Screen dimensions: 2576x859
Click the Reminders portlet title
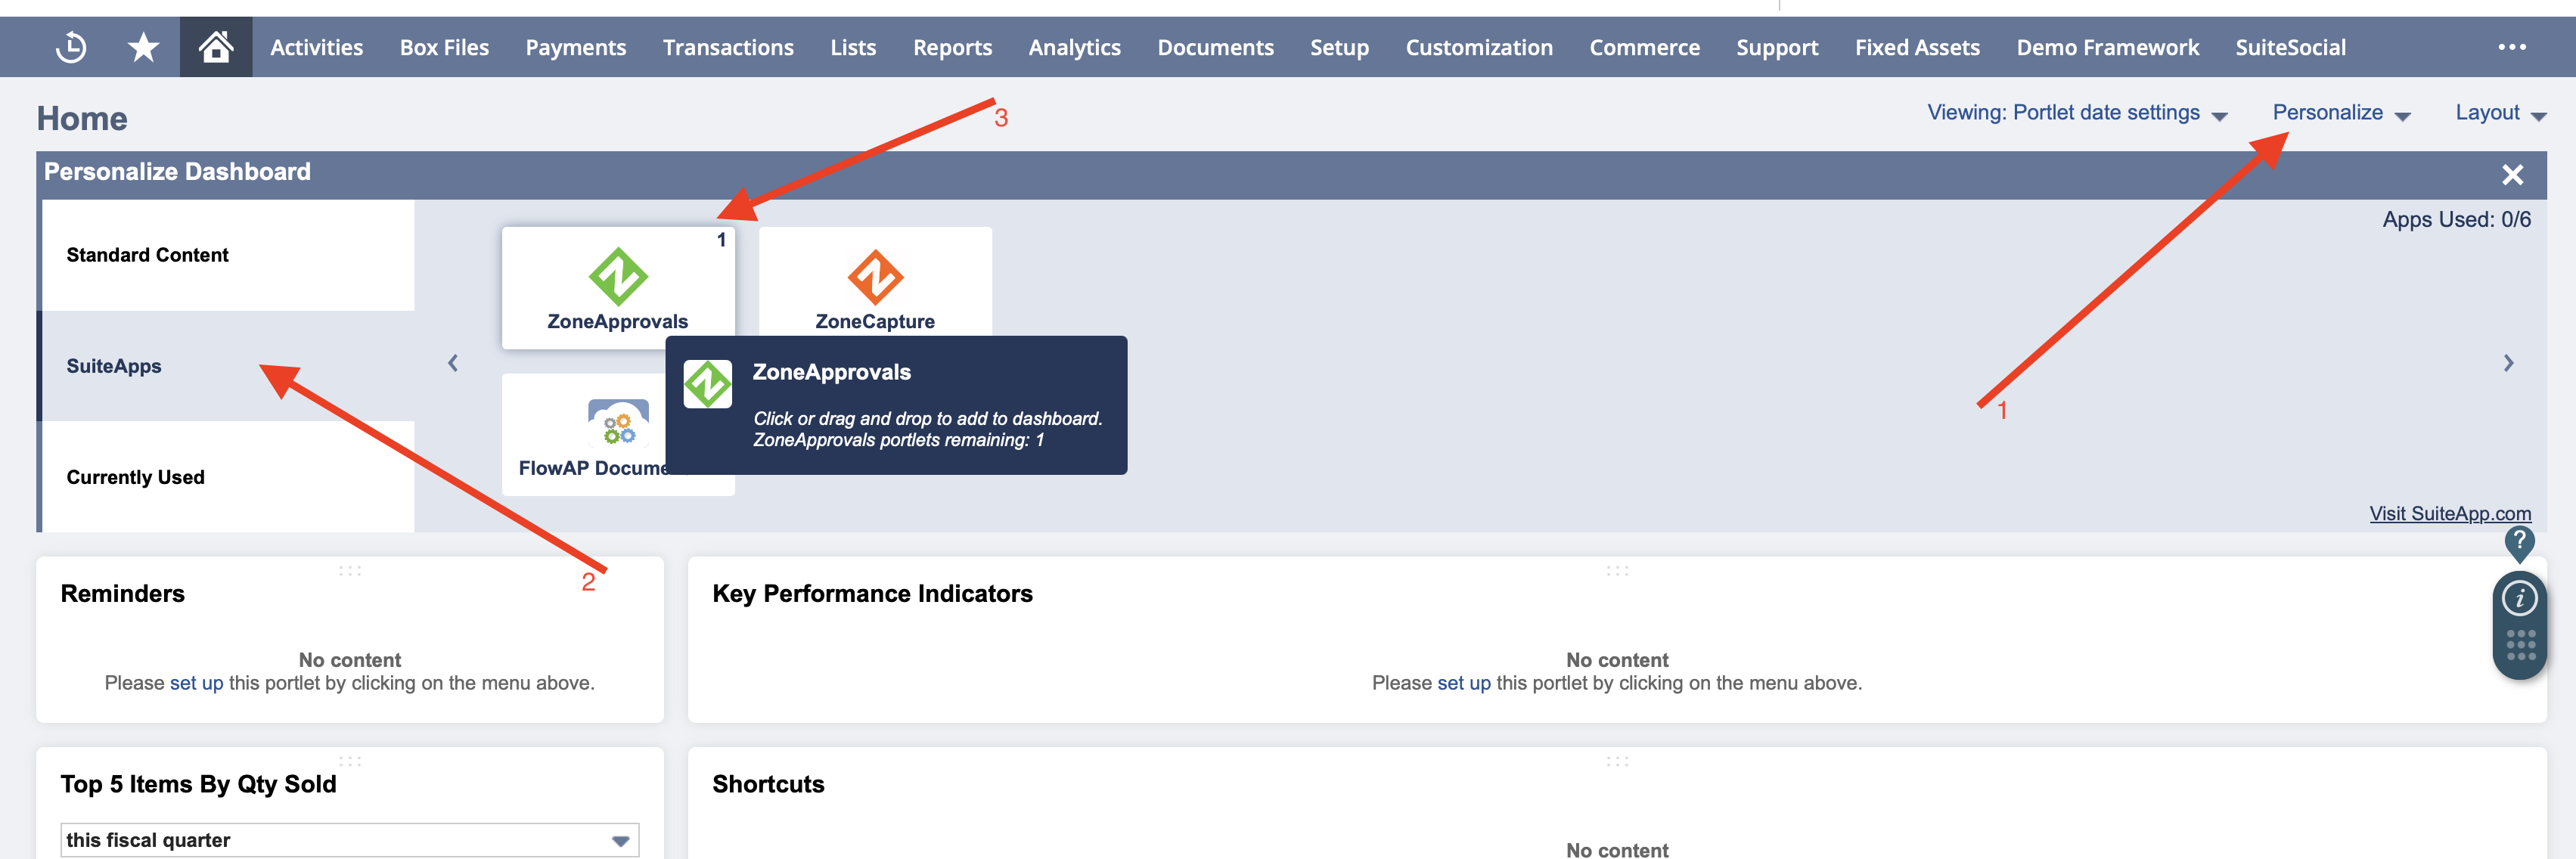coord(123,594)
